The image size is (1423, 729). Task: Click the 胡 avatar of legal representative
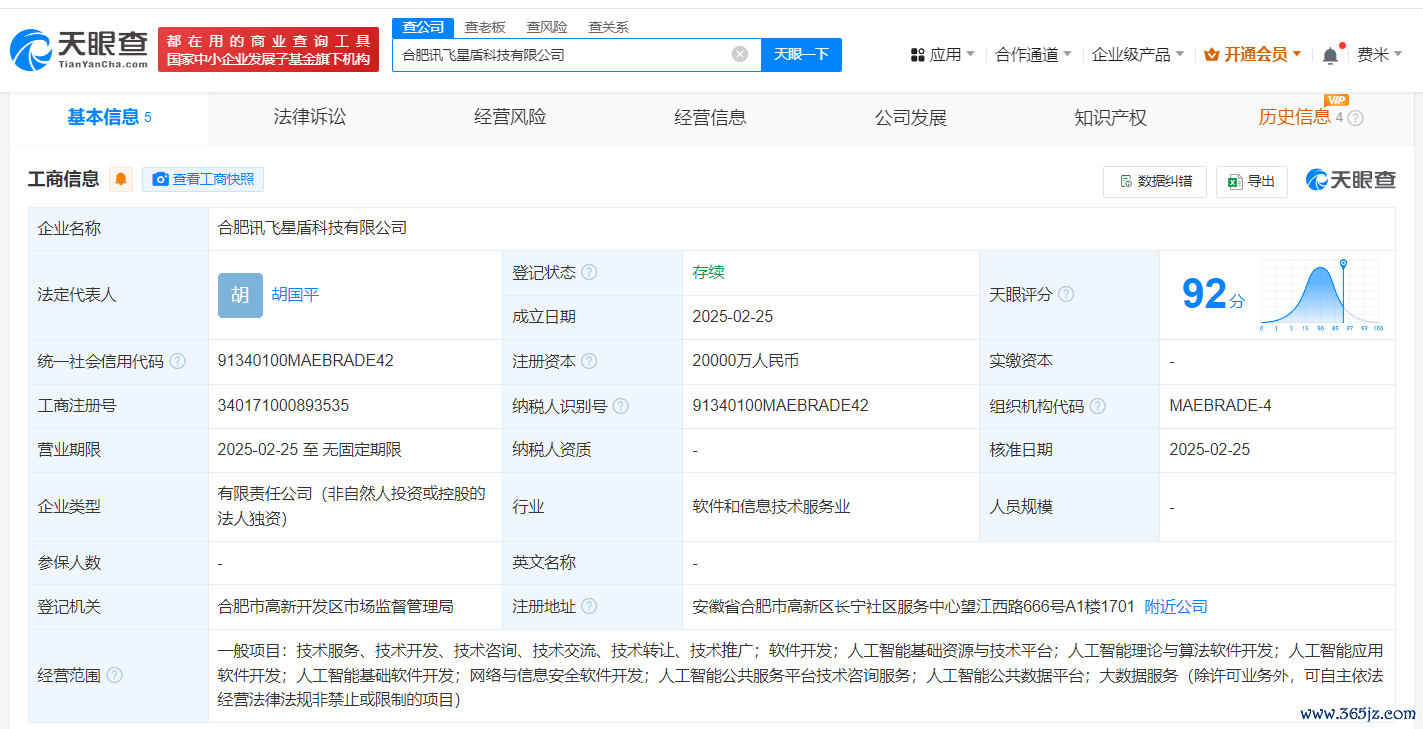[240, 295]
